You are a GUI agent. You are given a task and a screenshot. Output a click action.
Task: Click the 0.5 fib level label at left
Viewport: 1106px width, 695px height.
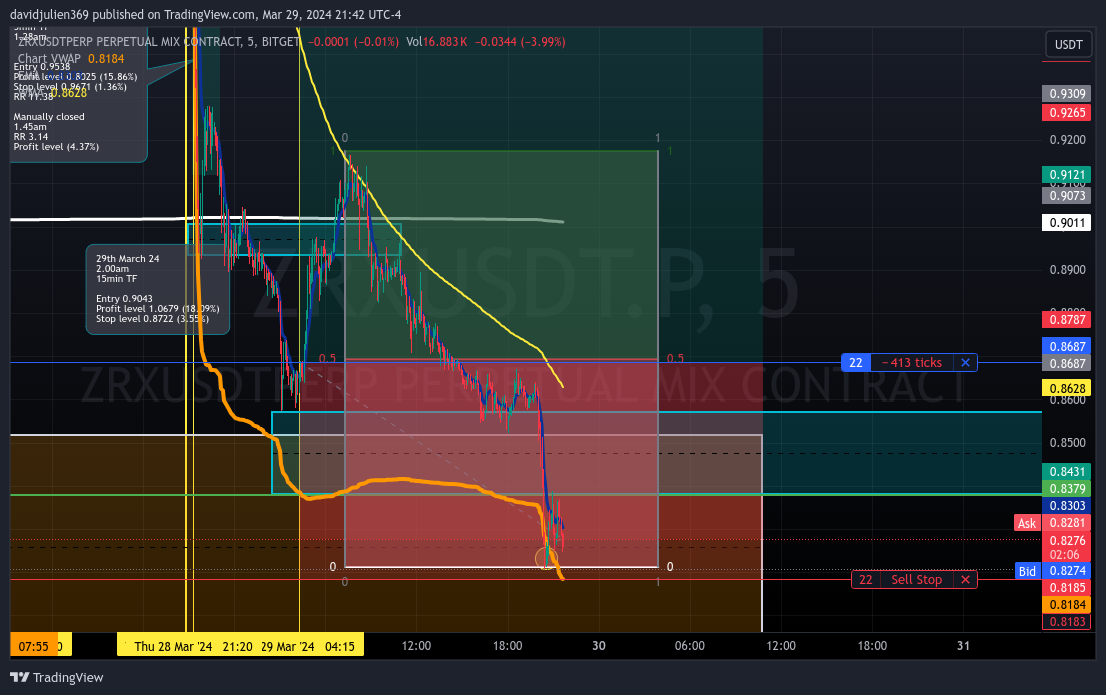(x=327, y=358)
